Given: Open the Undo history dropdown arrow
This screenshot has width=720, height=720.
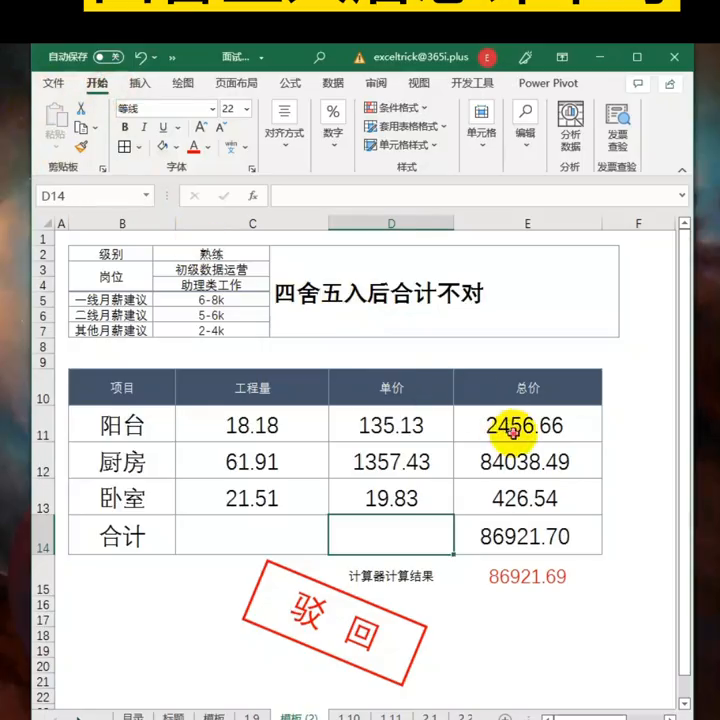Looking at the screenshot, I should tap(155, 57).
